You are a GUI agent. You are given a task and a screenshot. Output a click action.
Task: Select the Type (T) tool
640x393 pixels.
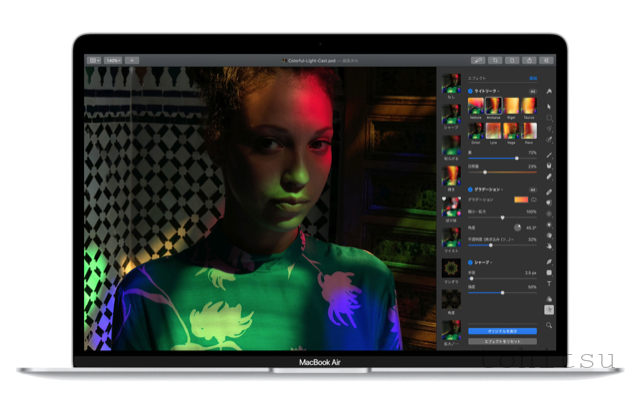(x=549, y=284)
